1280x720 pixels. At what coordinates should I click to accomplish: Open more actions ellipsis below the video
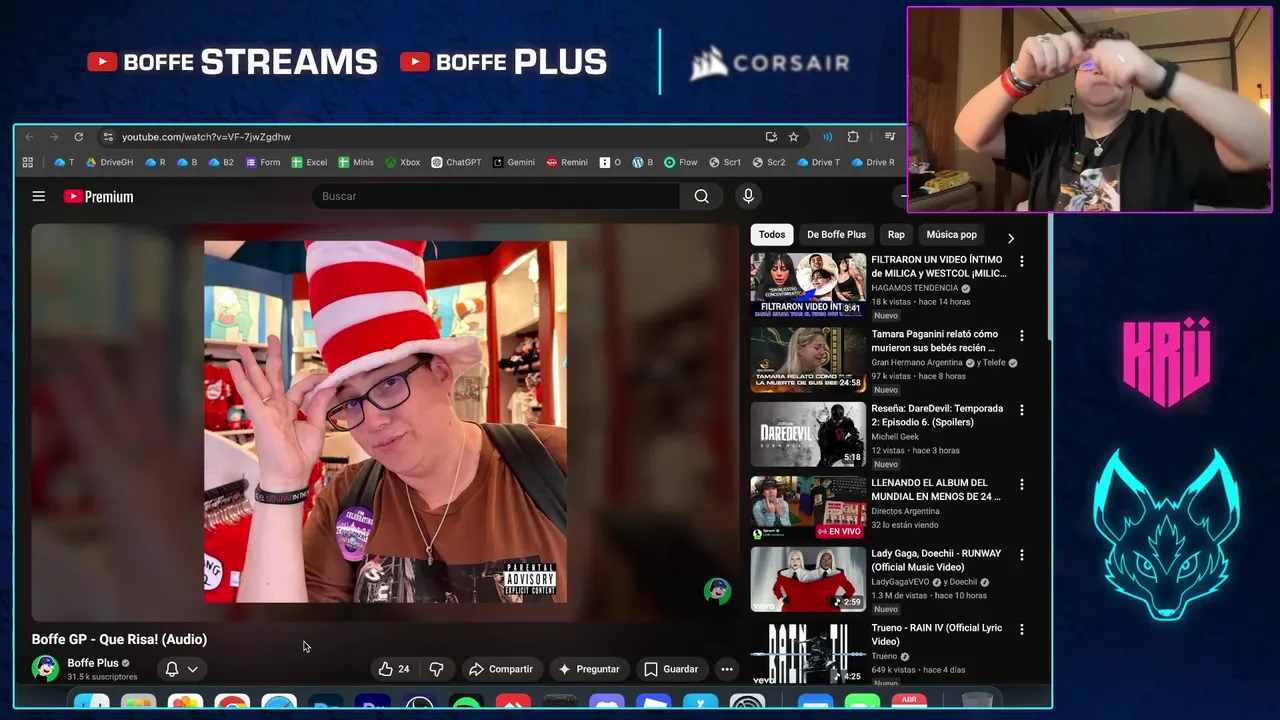(727, 669)
